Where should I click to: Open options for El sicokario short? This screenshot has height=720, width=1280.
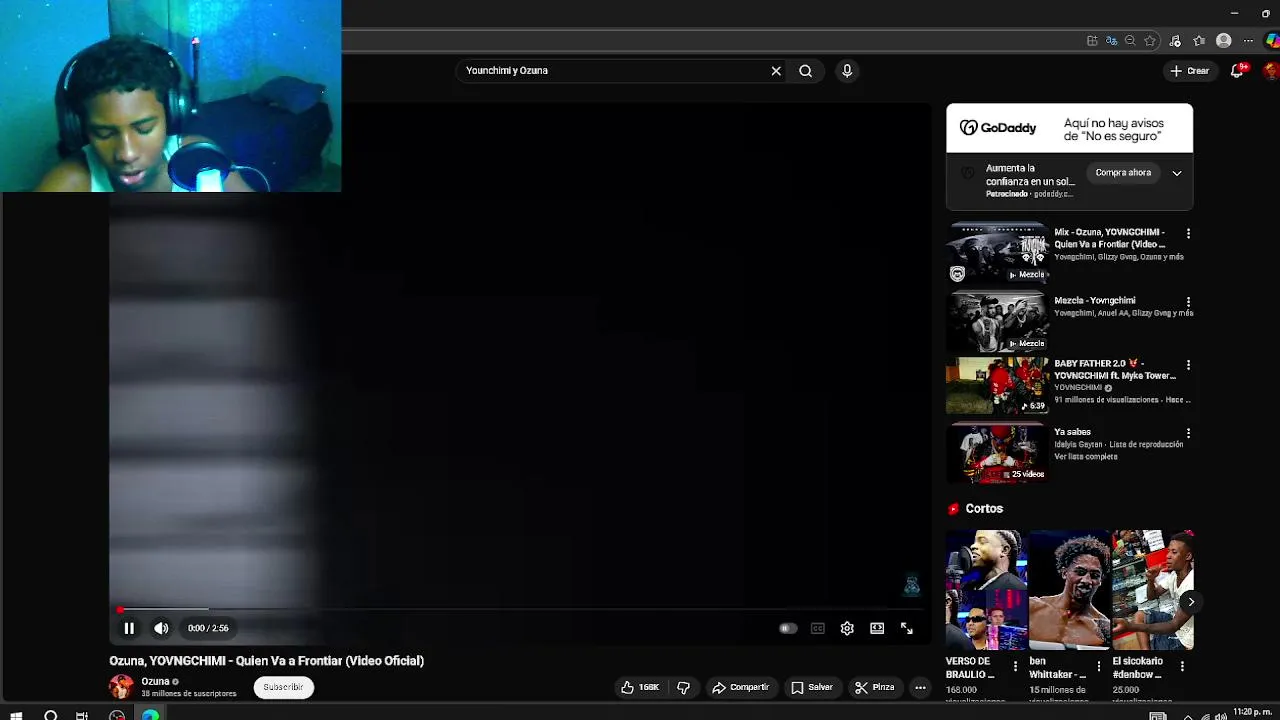[x=1182, y=666]
